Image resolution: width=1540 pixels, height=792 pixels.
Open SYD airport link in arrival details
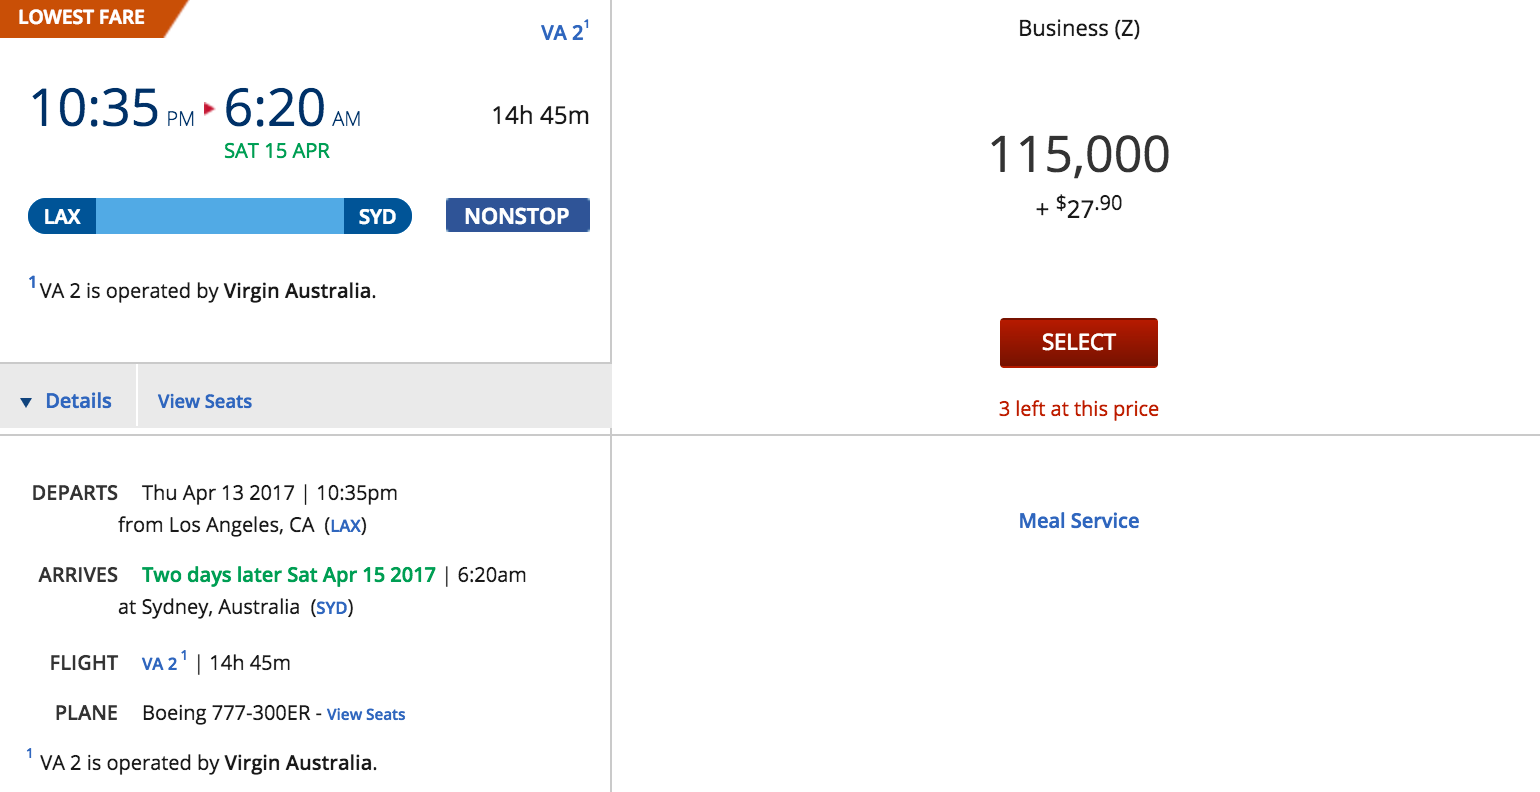coord(331,607)
